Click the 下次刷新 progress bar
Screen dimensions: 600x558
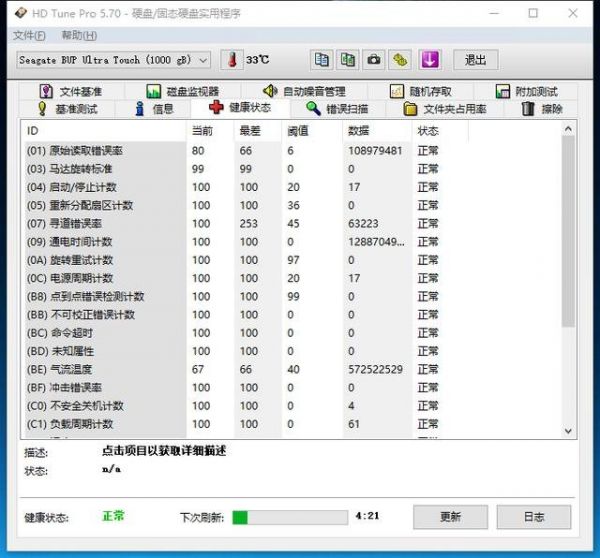290,517
